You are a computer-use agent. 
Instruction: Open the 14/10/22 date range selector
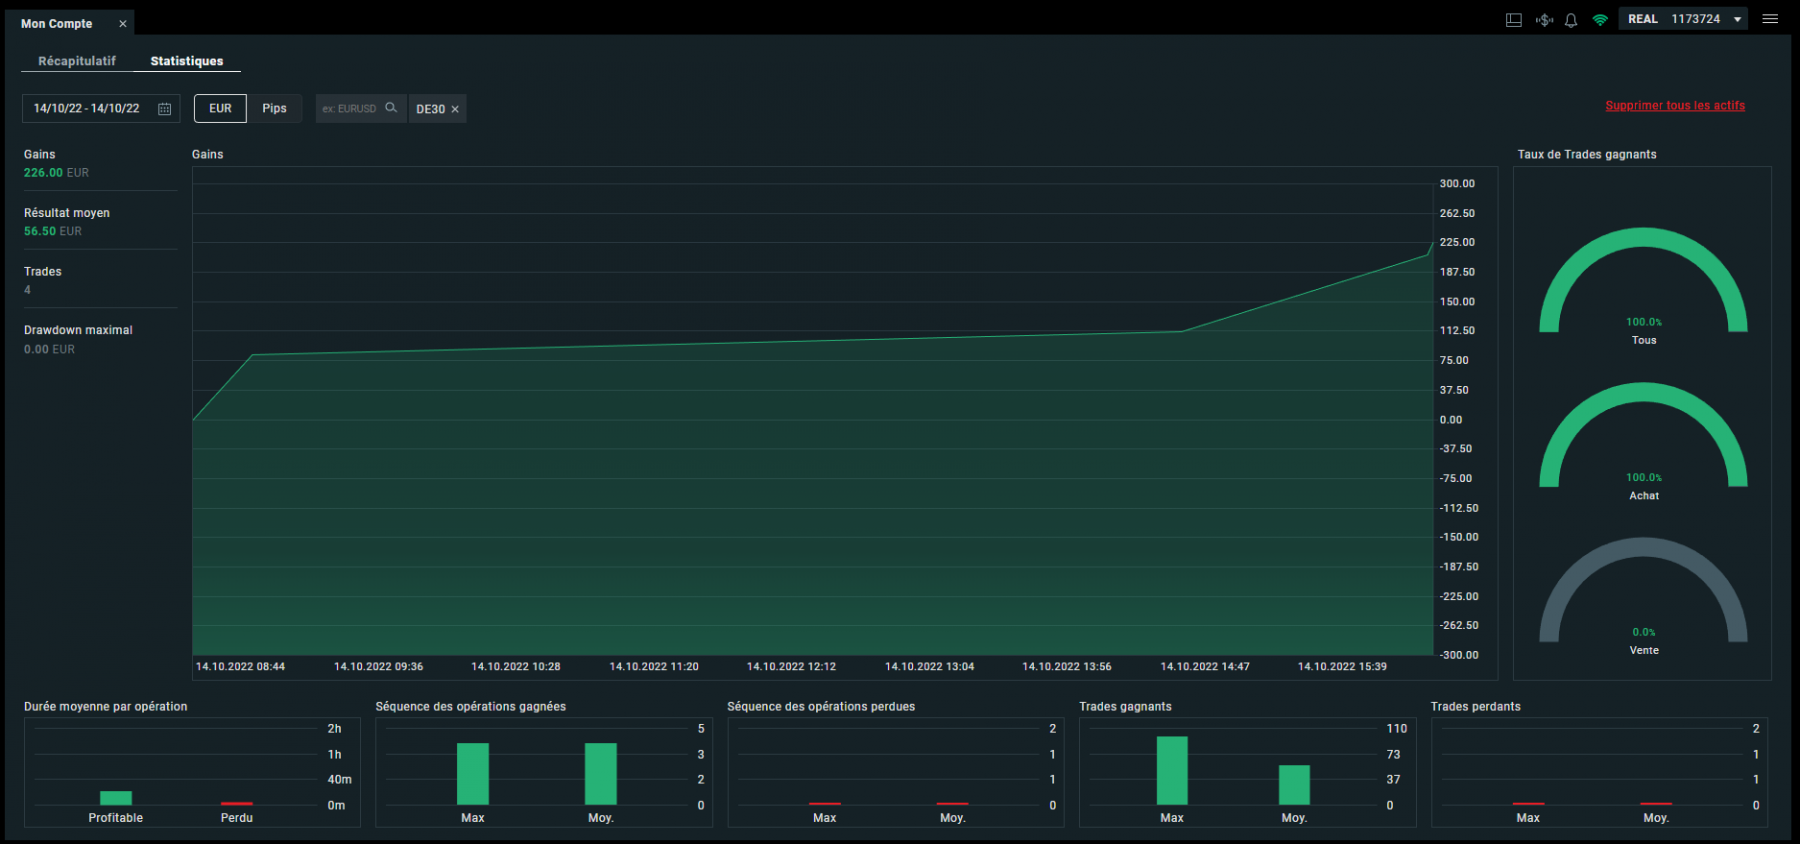tap(101, 108)
